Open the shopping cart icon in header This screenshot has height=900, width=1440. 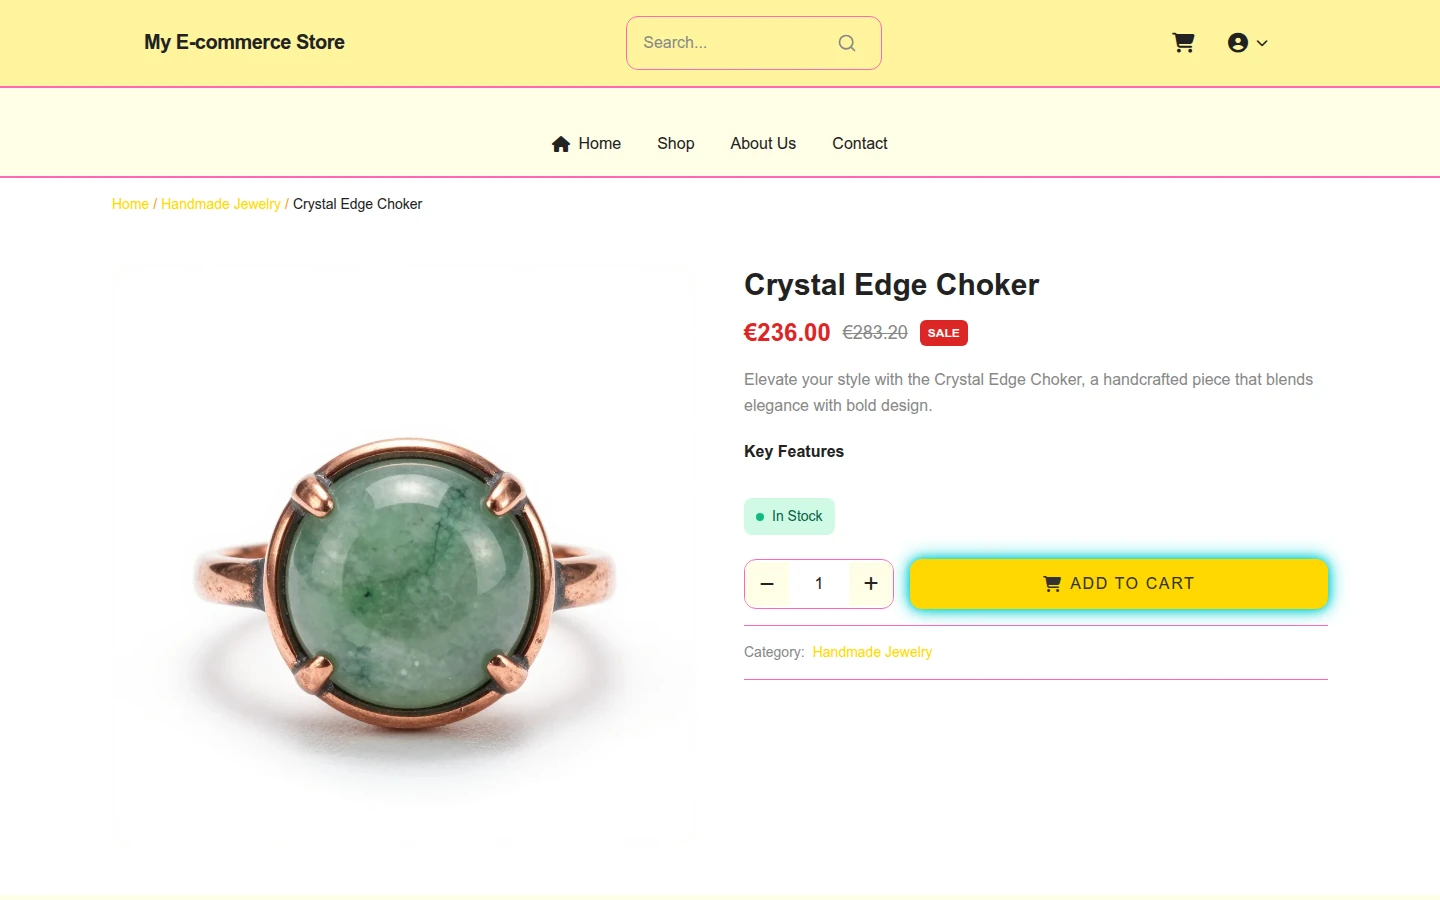tap(1183, 43)
